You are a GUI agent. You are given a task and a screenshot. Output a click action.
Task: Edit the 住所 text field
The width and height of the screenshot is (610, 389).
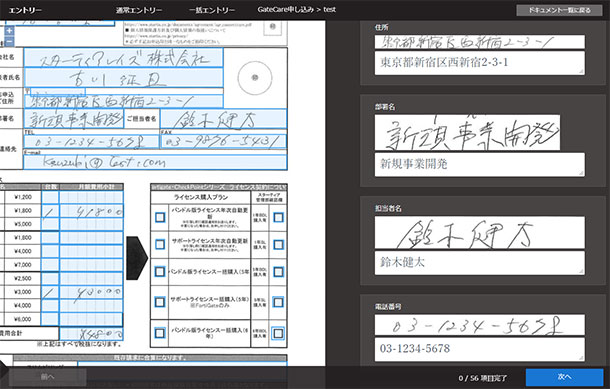coord(480,63)
